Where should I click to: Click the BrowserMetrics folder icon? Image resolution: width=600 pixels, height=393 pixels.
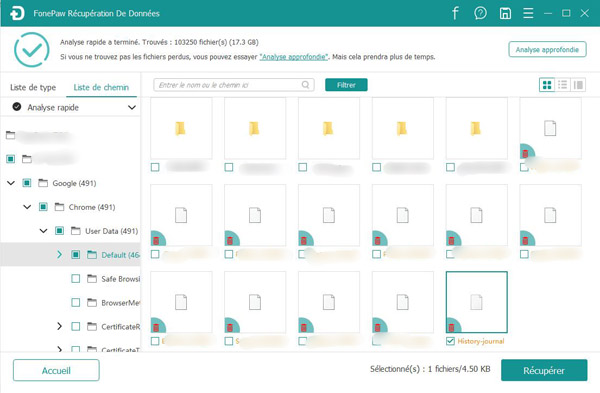point(92,303)
